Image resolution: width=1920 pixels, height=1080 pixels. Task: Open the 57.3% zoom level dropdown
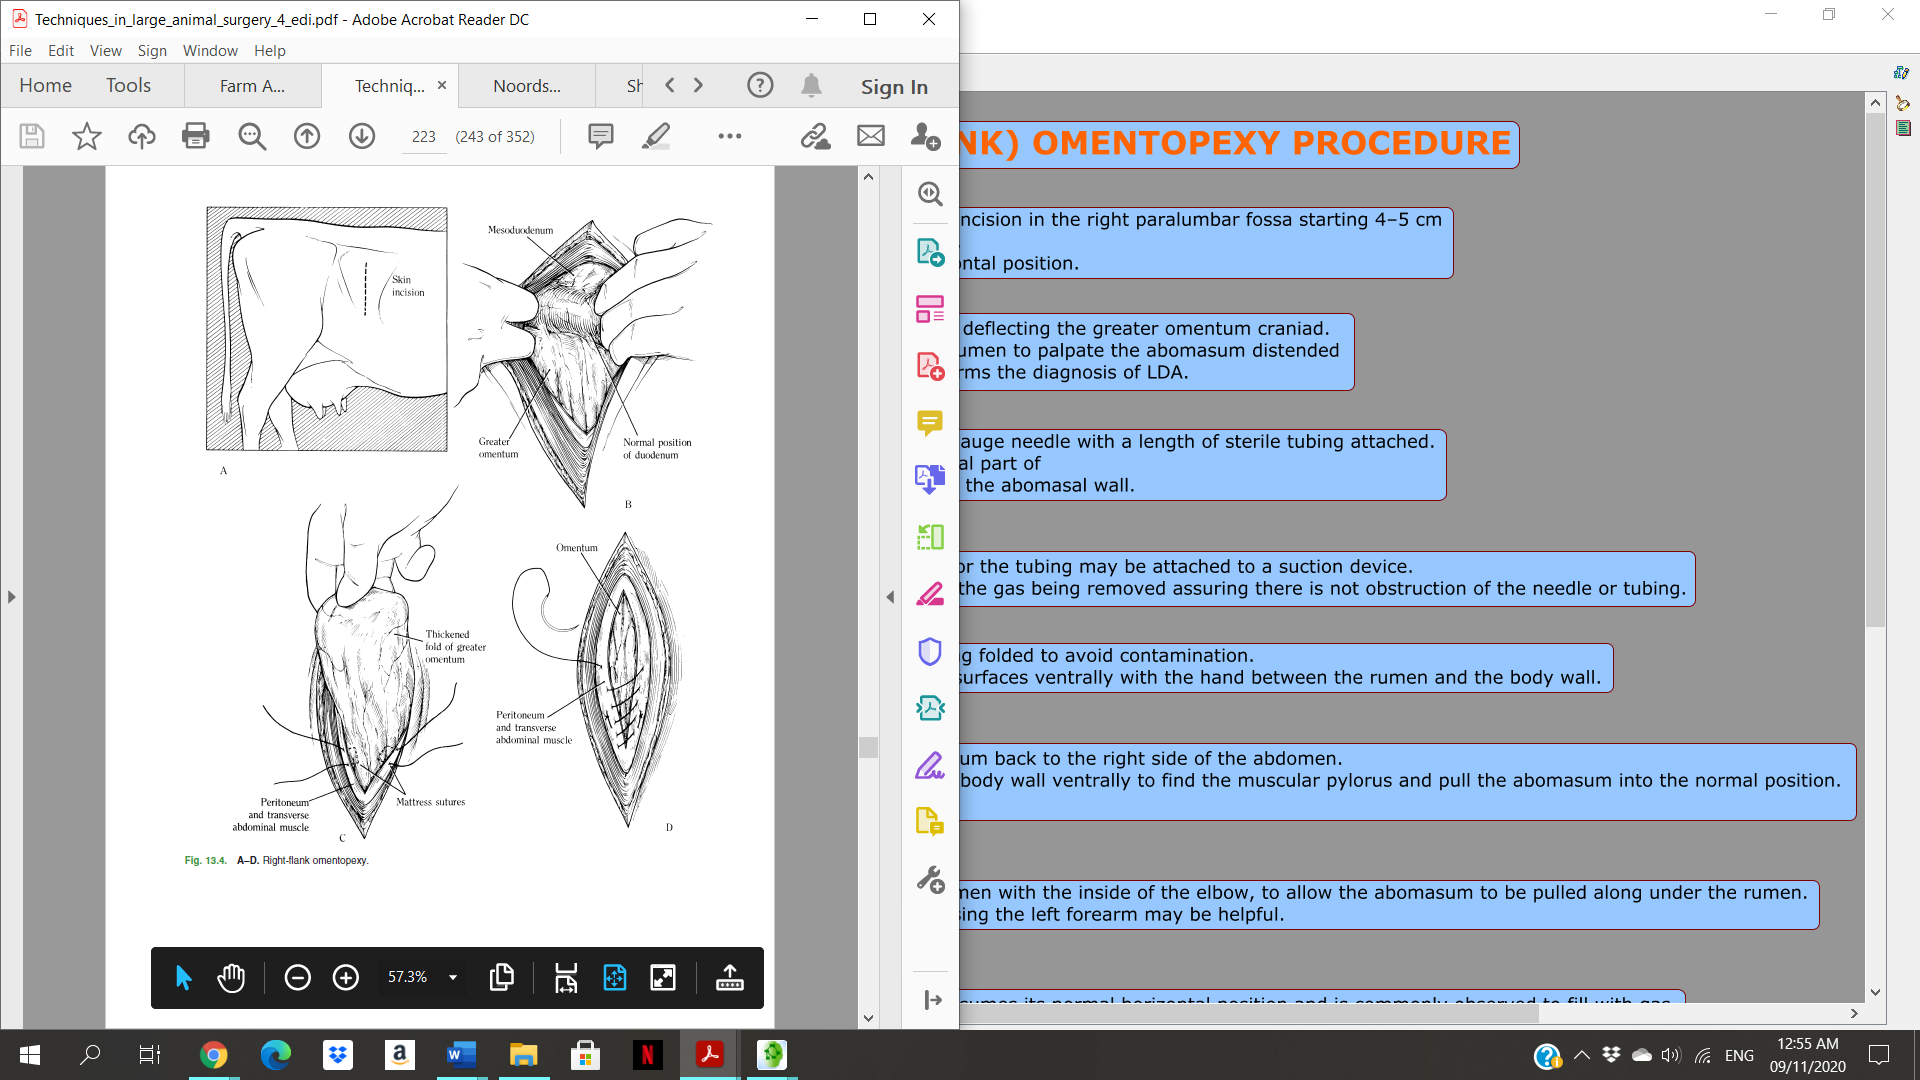[453, 977]
